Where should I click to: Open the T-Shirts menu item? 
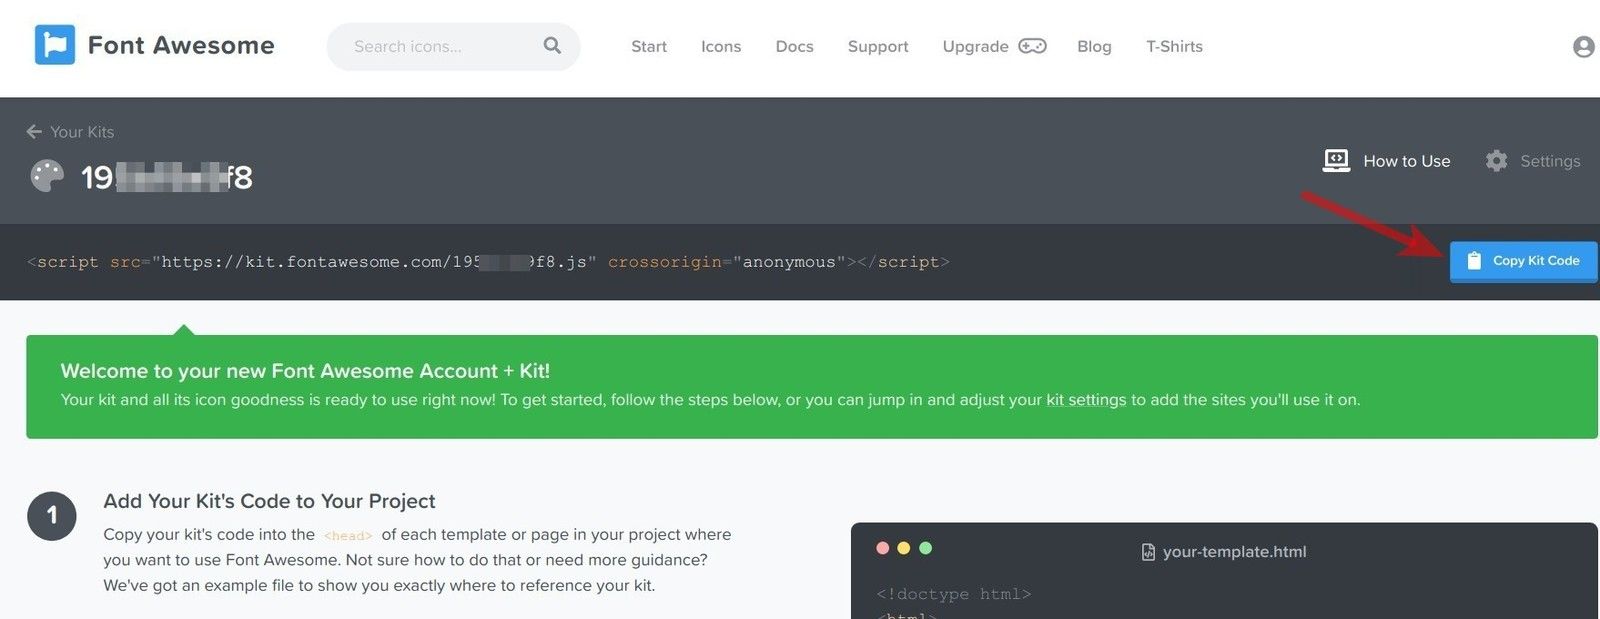pos(1174,46)
